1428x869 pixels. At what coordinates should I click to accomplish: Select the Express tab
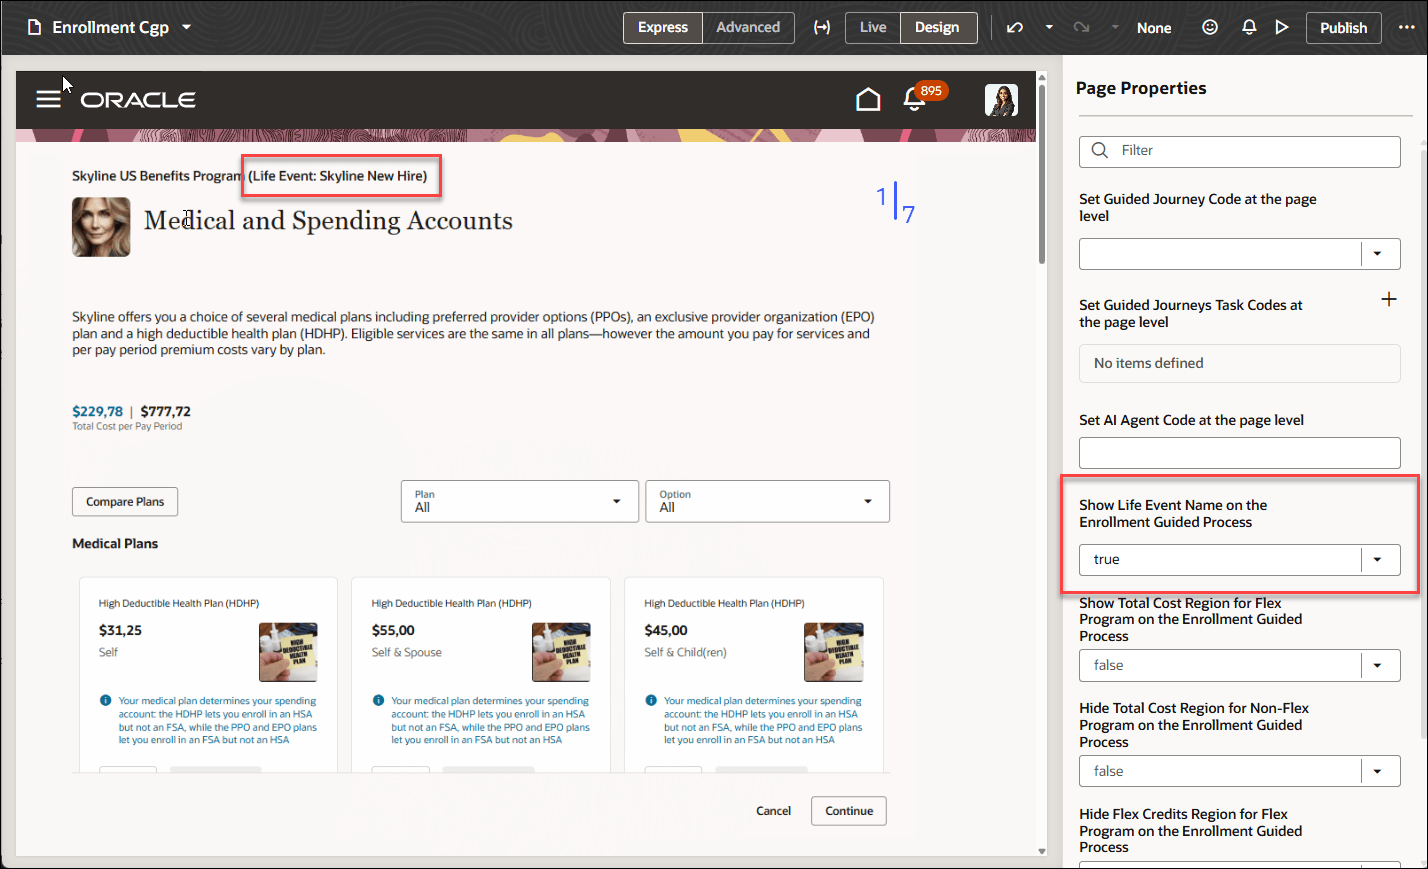coord(662,27)
